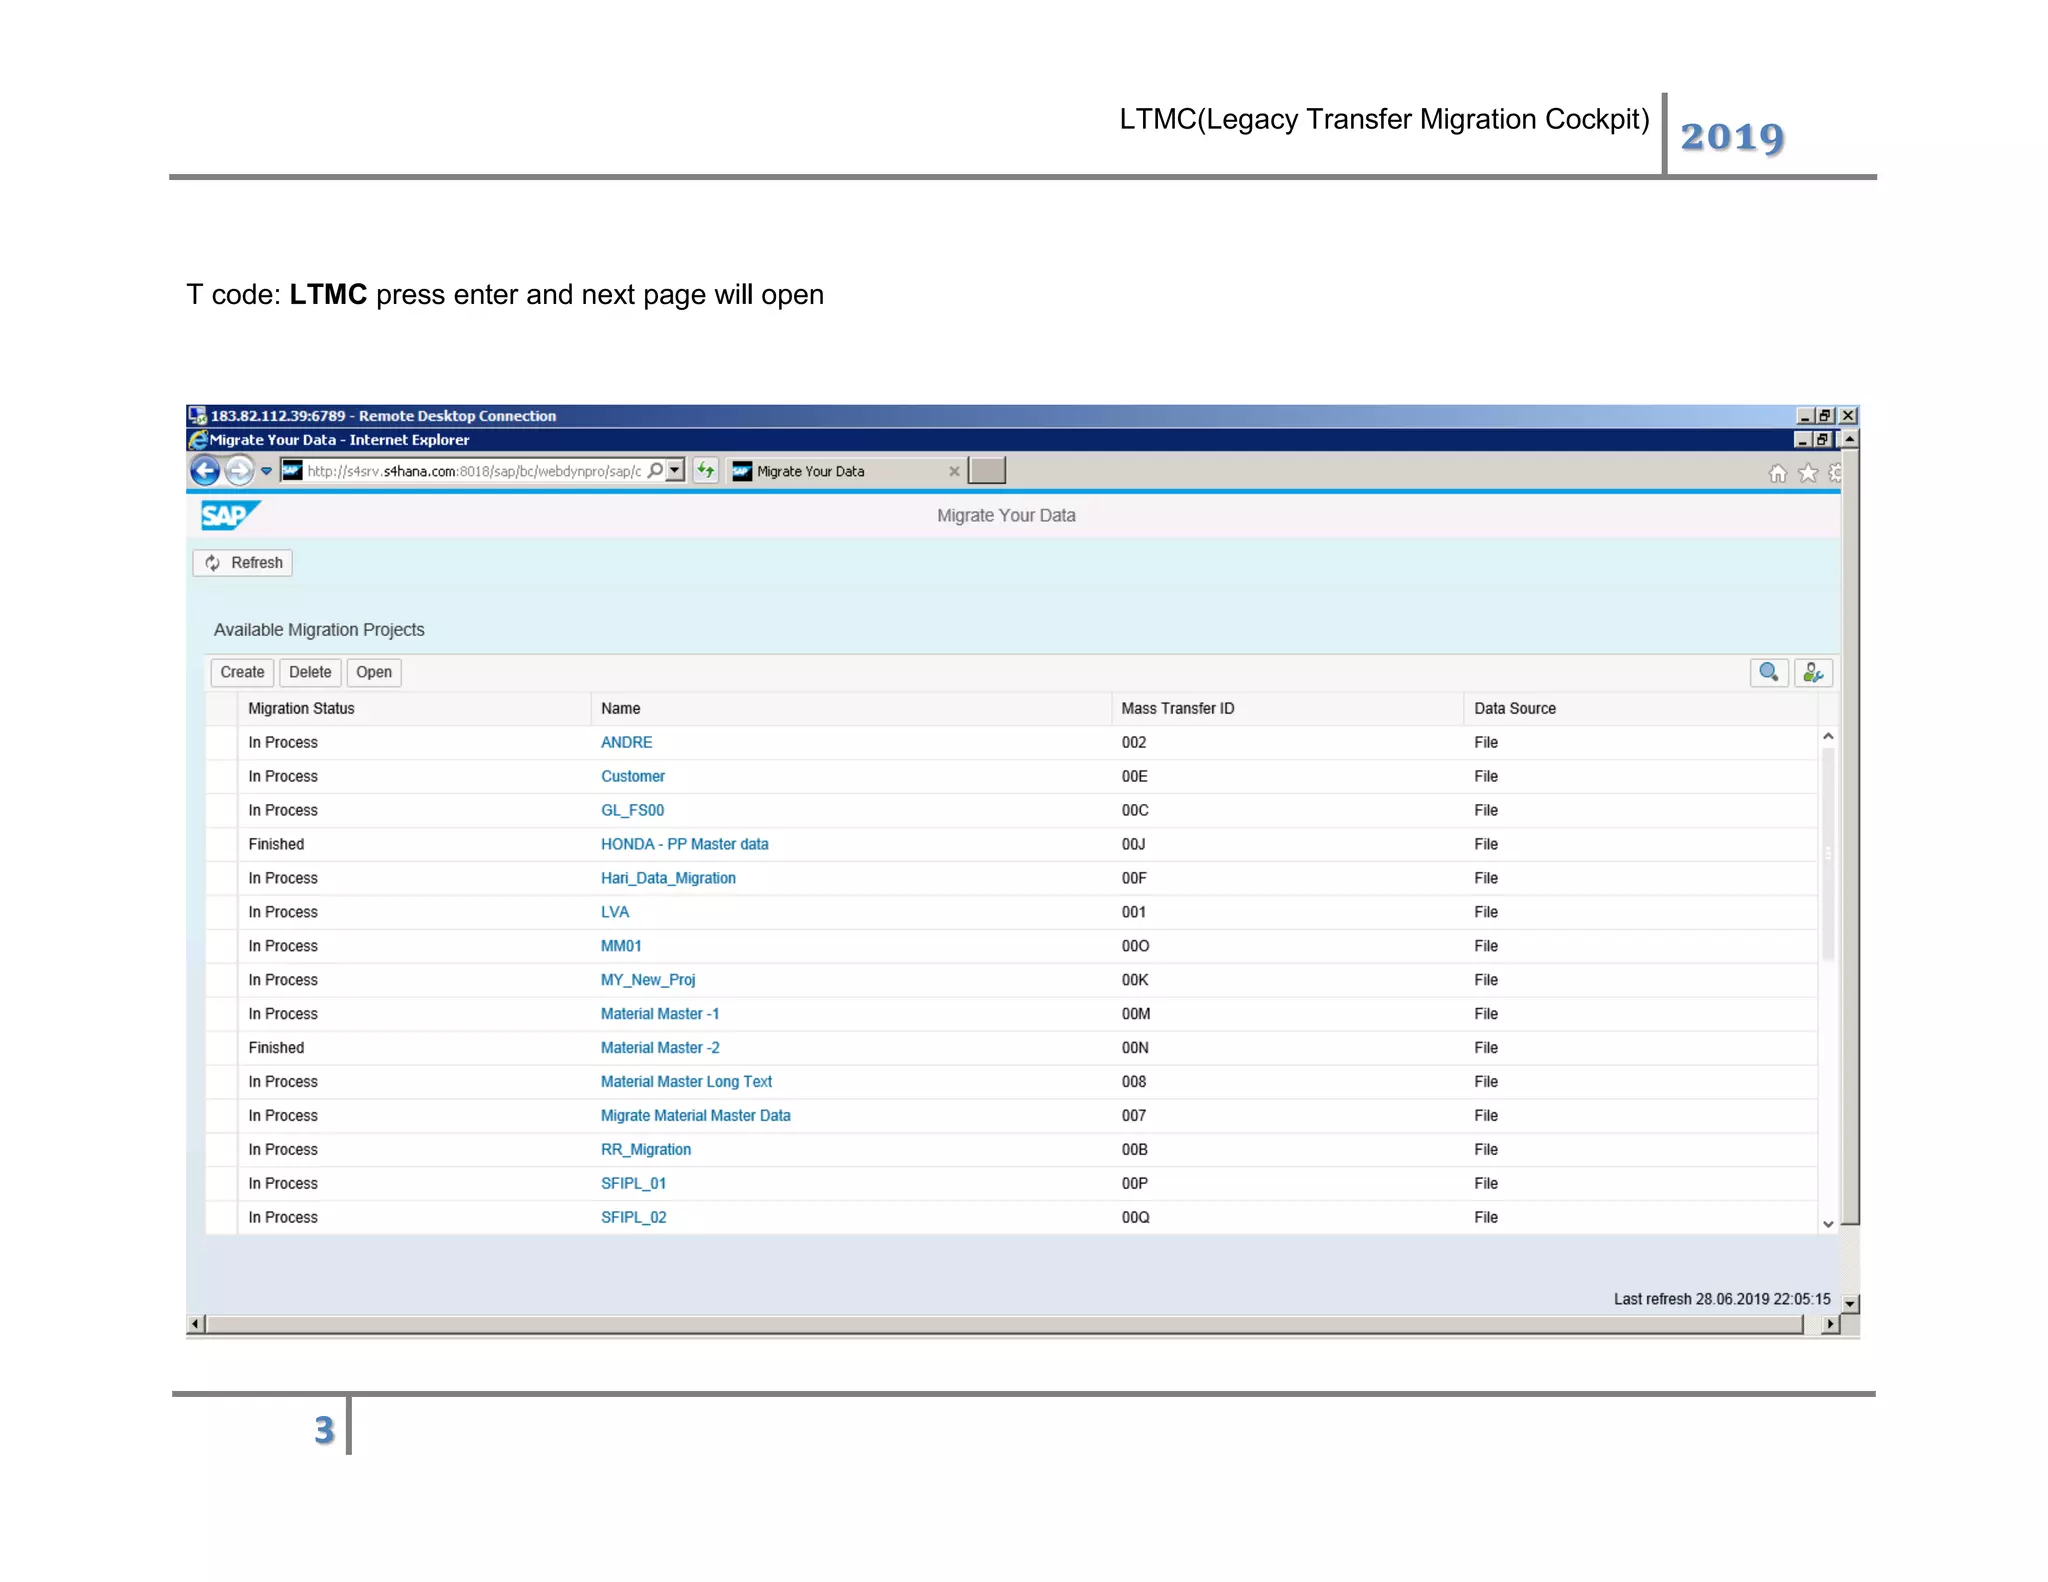Click the favorites star icon
The height and width of the screenshot is (1582, 2048).
[x=1808, y=474]
